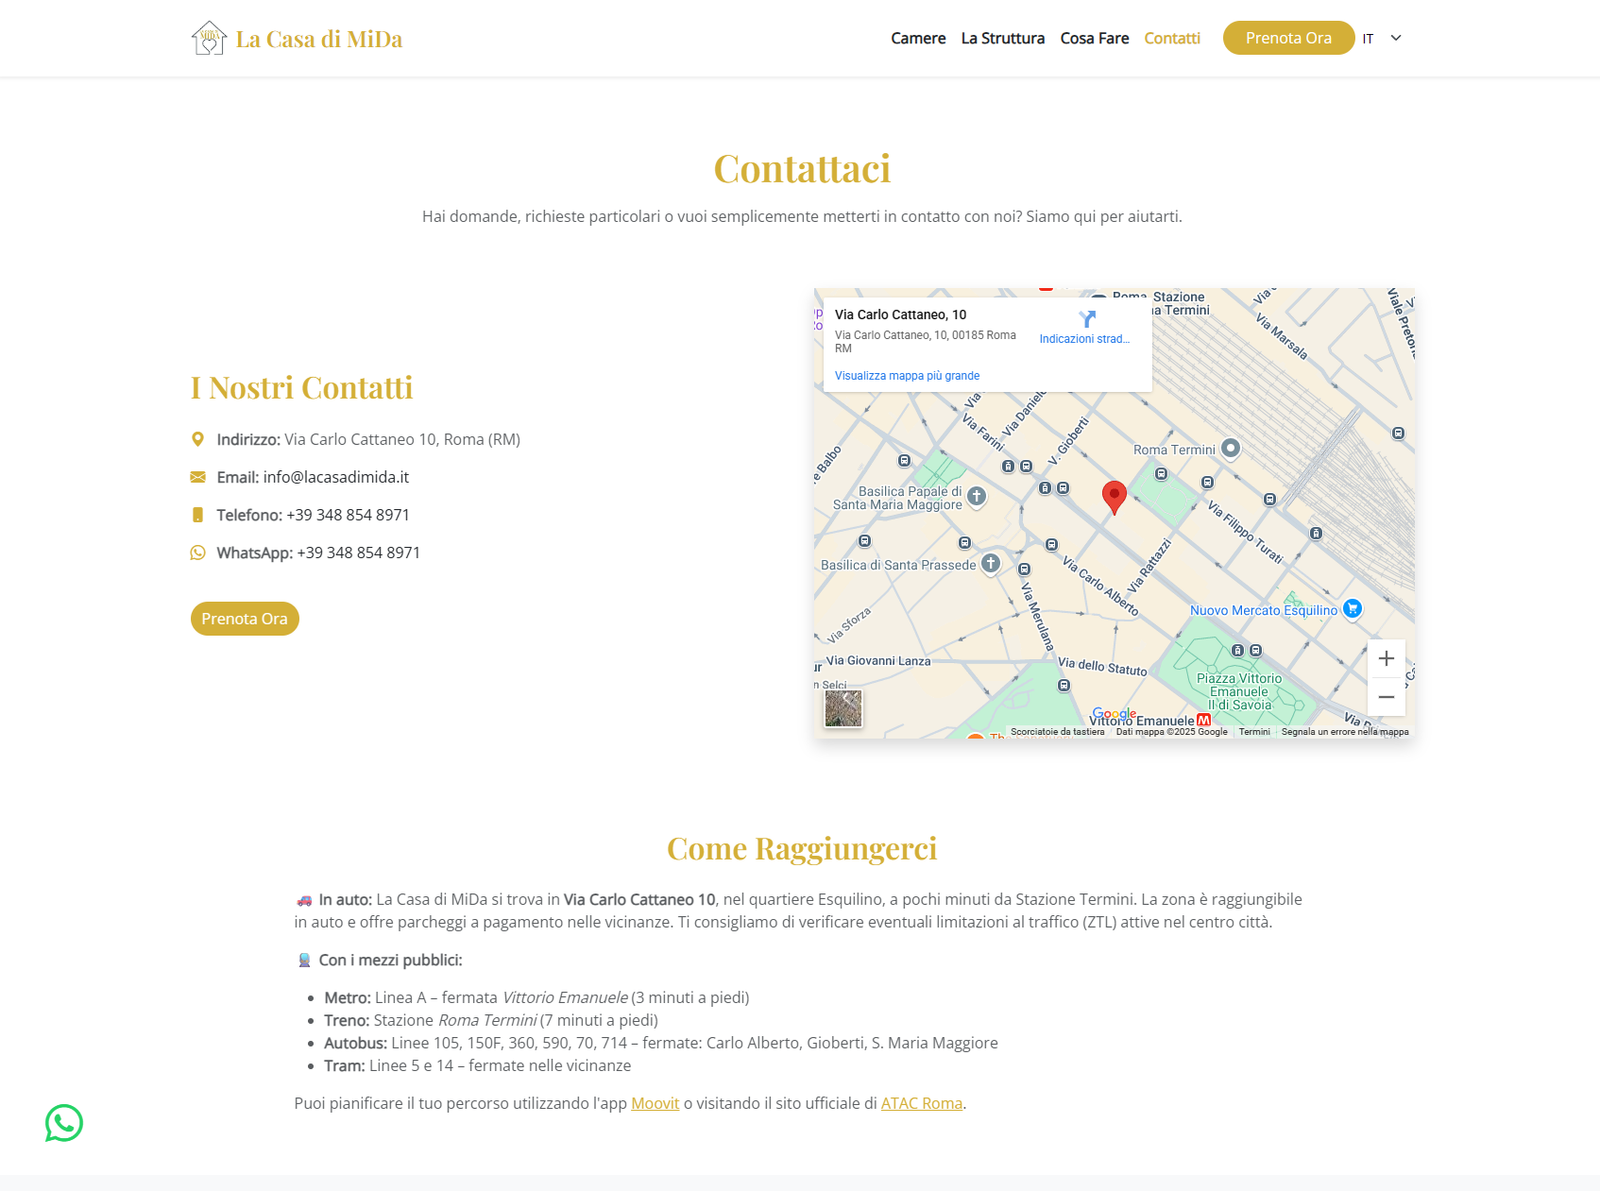Viewport: 1600px width, 1191px height.
Task: Follow the Moovit link
Action: [654, 1103]
